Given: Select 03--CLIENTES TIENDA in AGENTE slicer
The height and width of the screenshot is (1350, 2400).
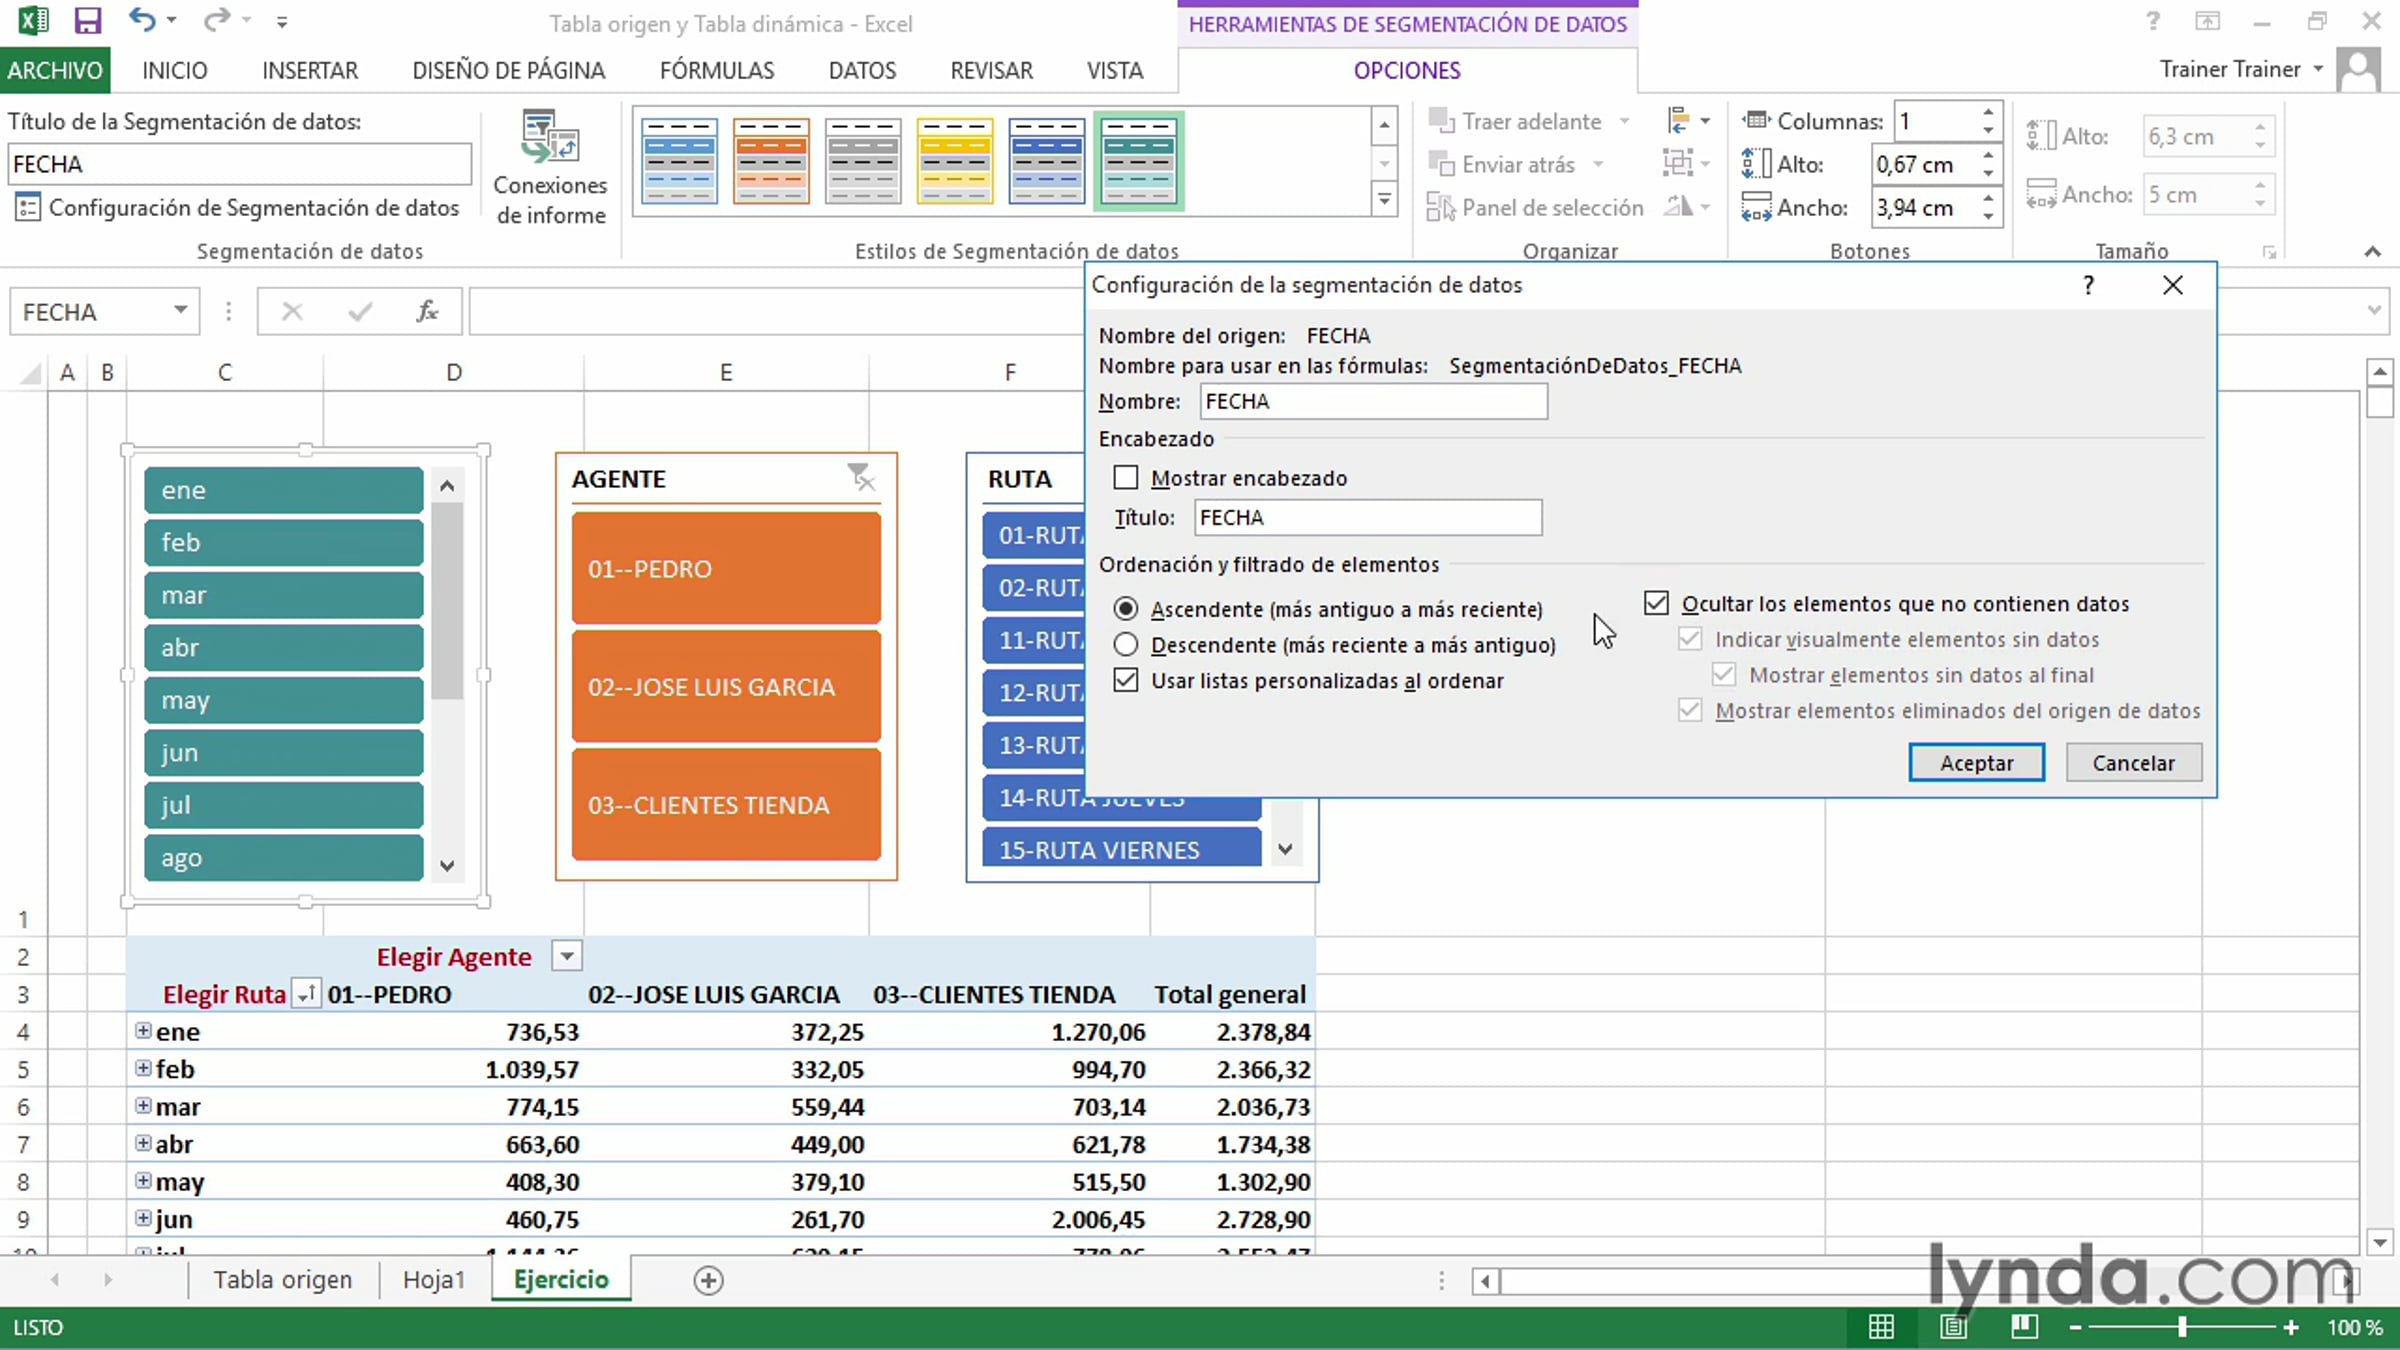Looking at the screenshot, I should 726,805.
